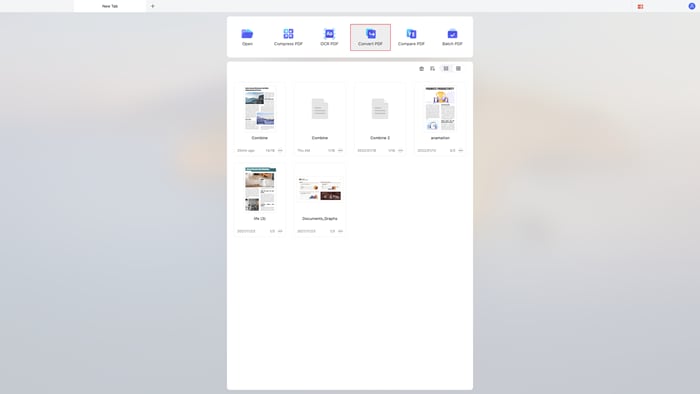Switch recent files to list view
Screen dimensions: 700x394
(x=458, y=69)
